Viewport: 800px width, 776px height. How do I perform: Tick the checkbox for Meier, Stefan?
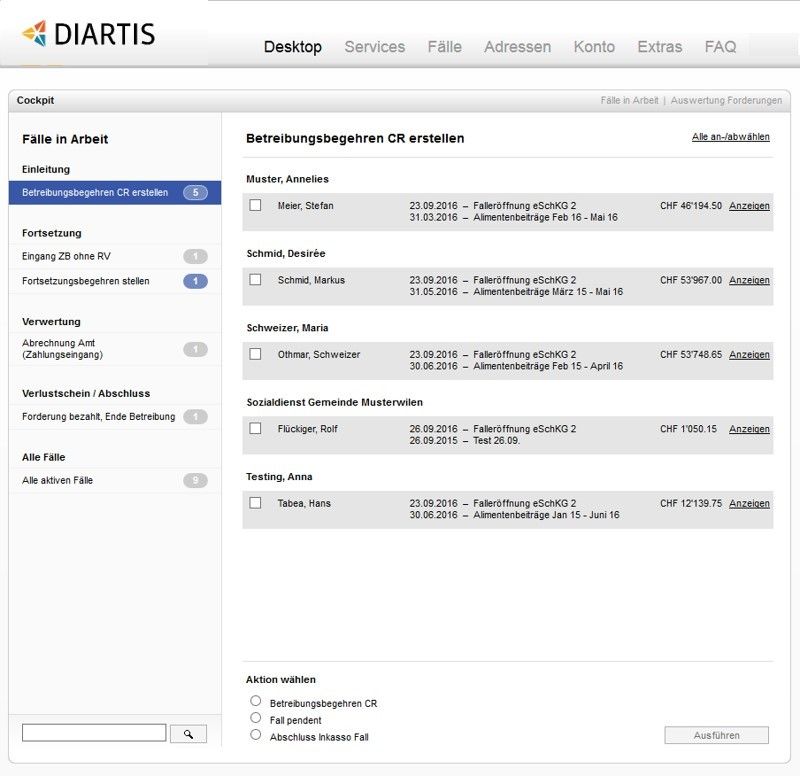(255, 205)
